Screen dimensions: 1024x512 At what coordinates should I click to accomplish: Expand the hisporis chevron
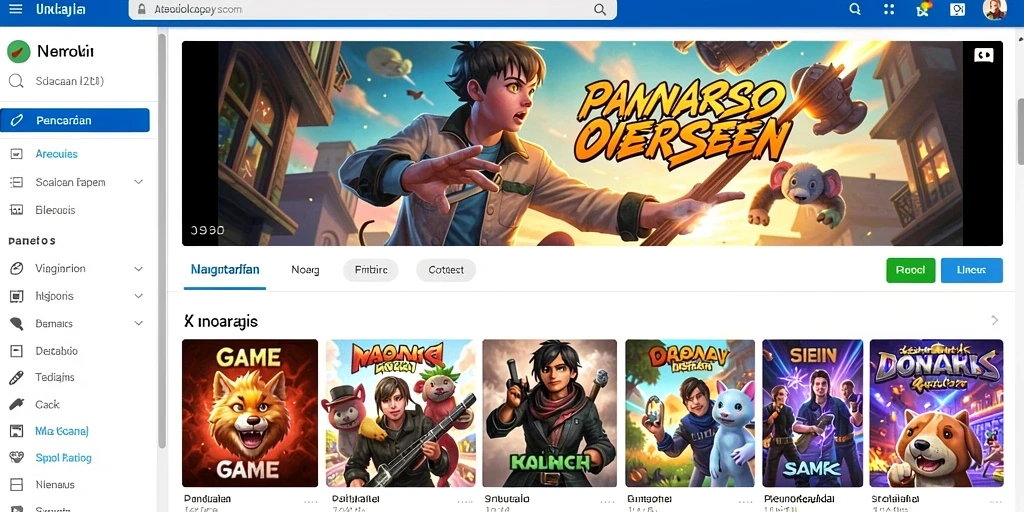click(138, 296)
